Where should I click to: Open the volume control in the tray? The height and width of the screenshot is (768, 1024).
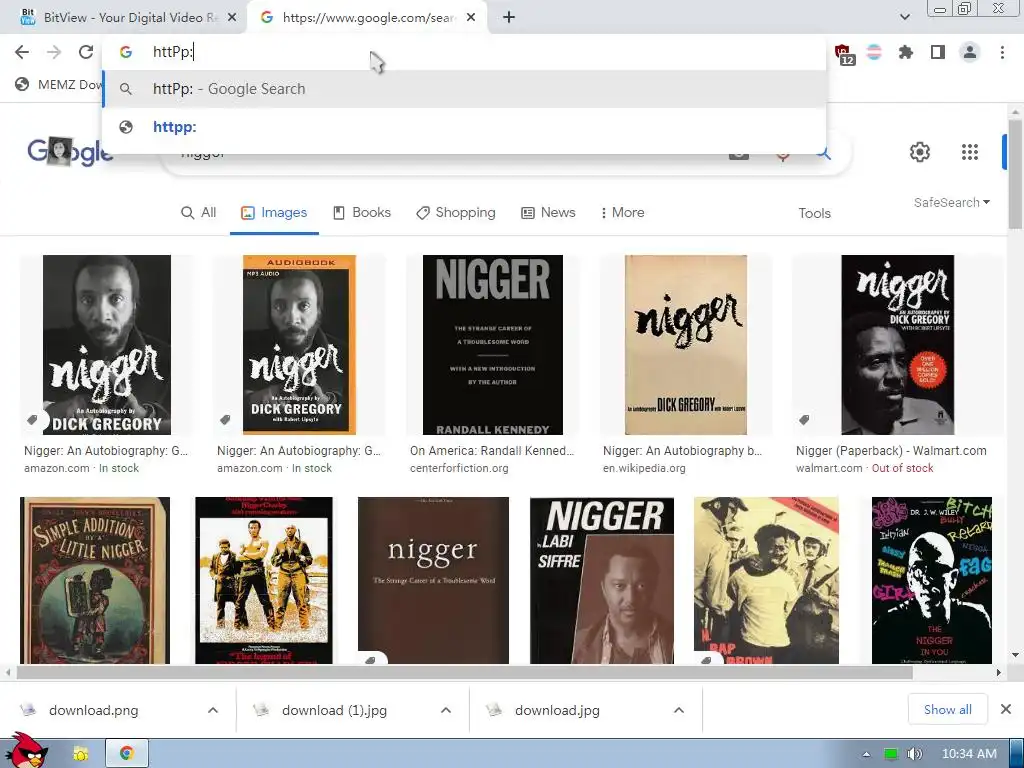[914, 754]
